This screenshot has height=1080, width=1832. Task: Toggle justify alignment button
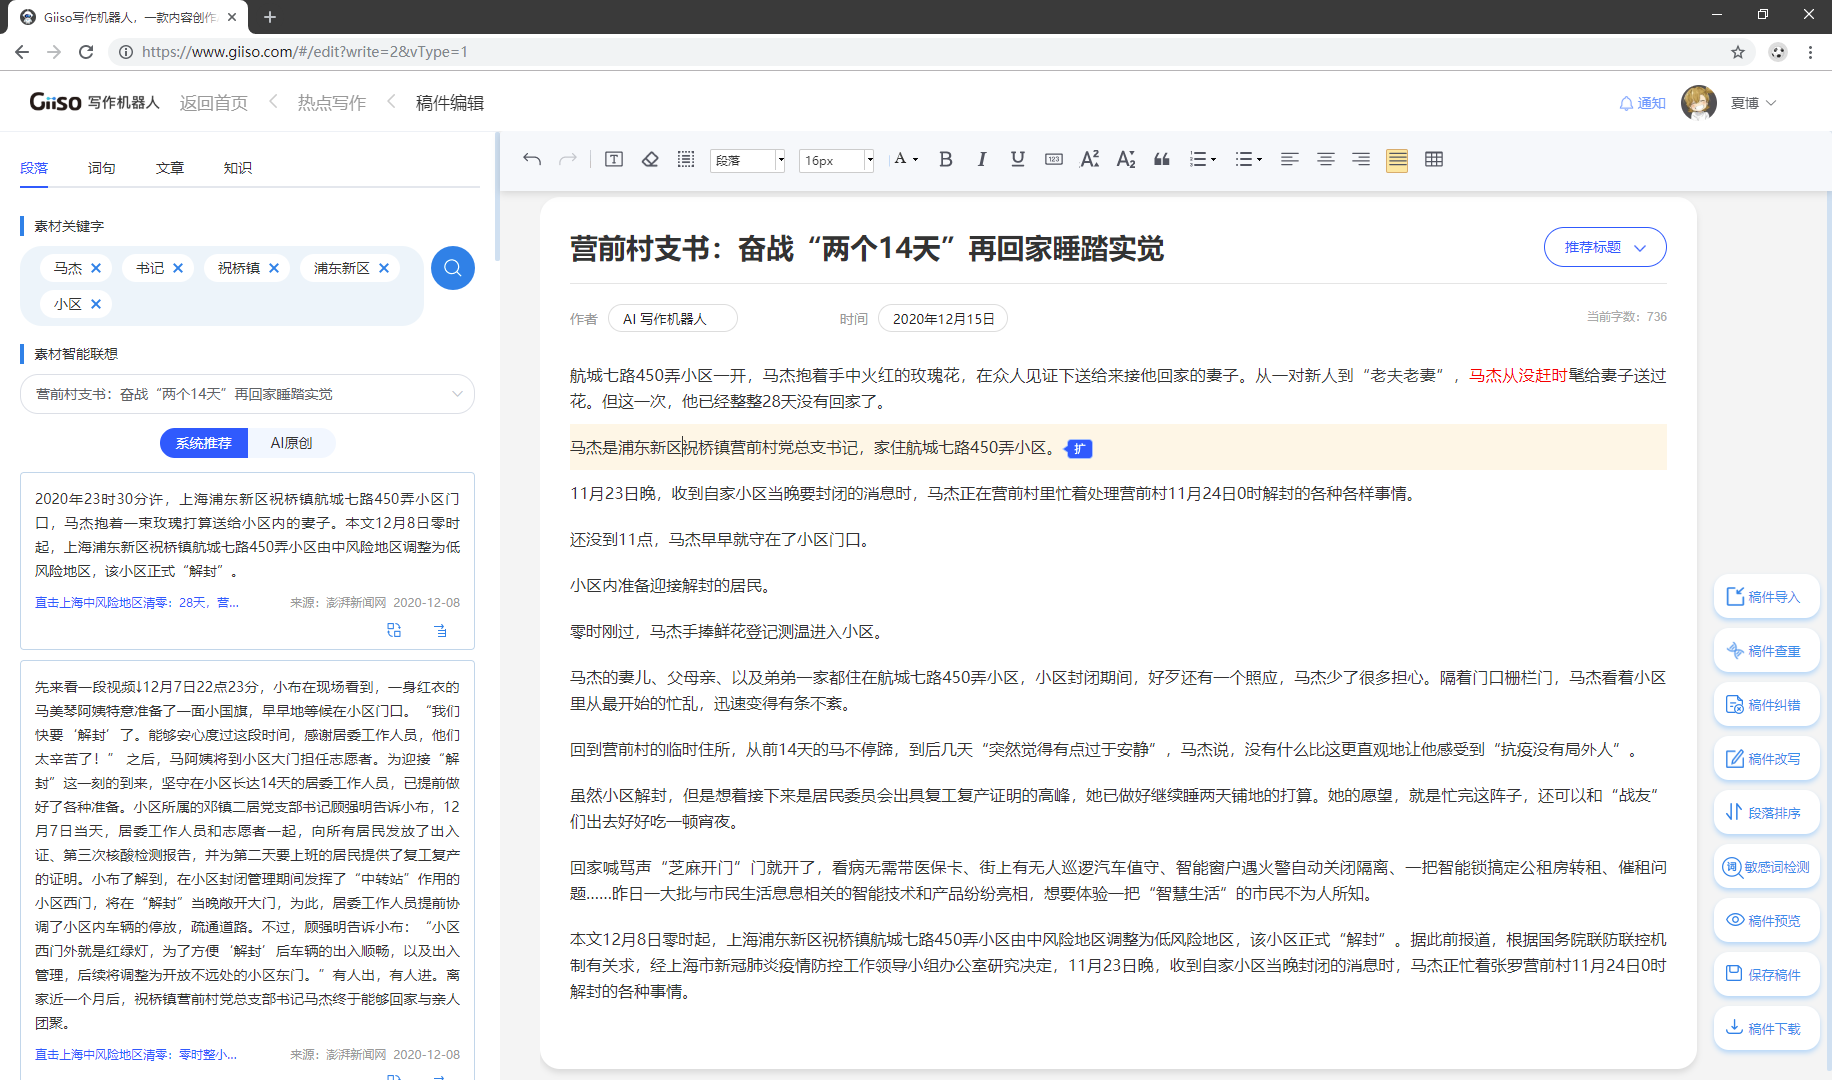click(1396, 160)
